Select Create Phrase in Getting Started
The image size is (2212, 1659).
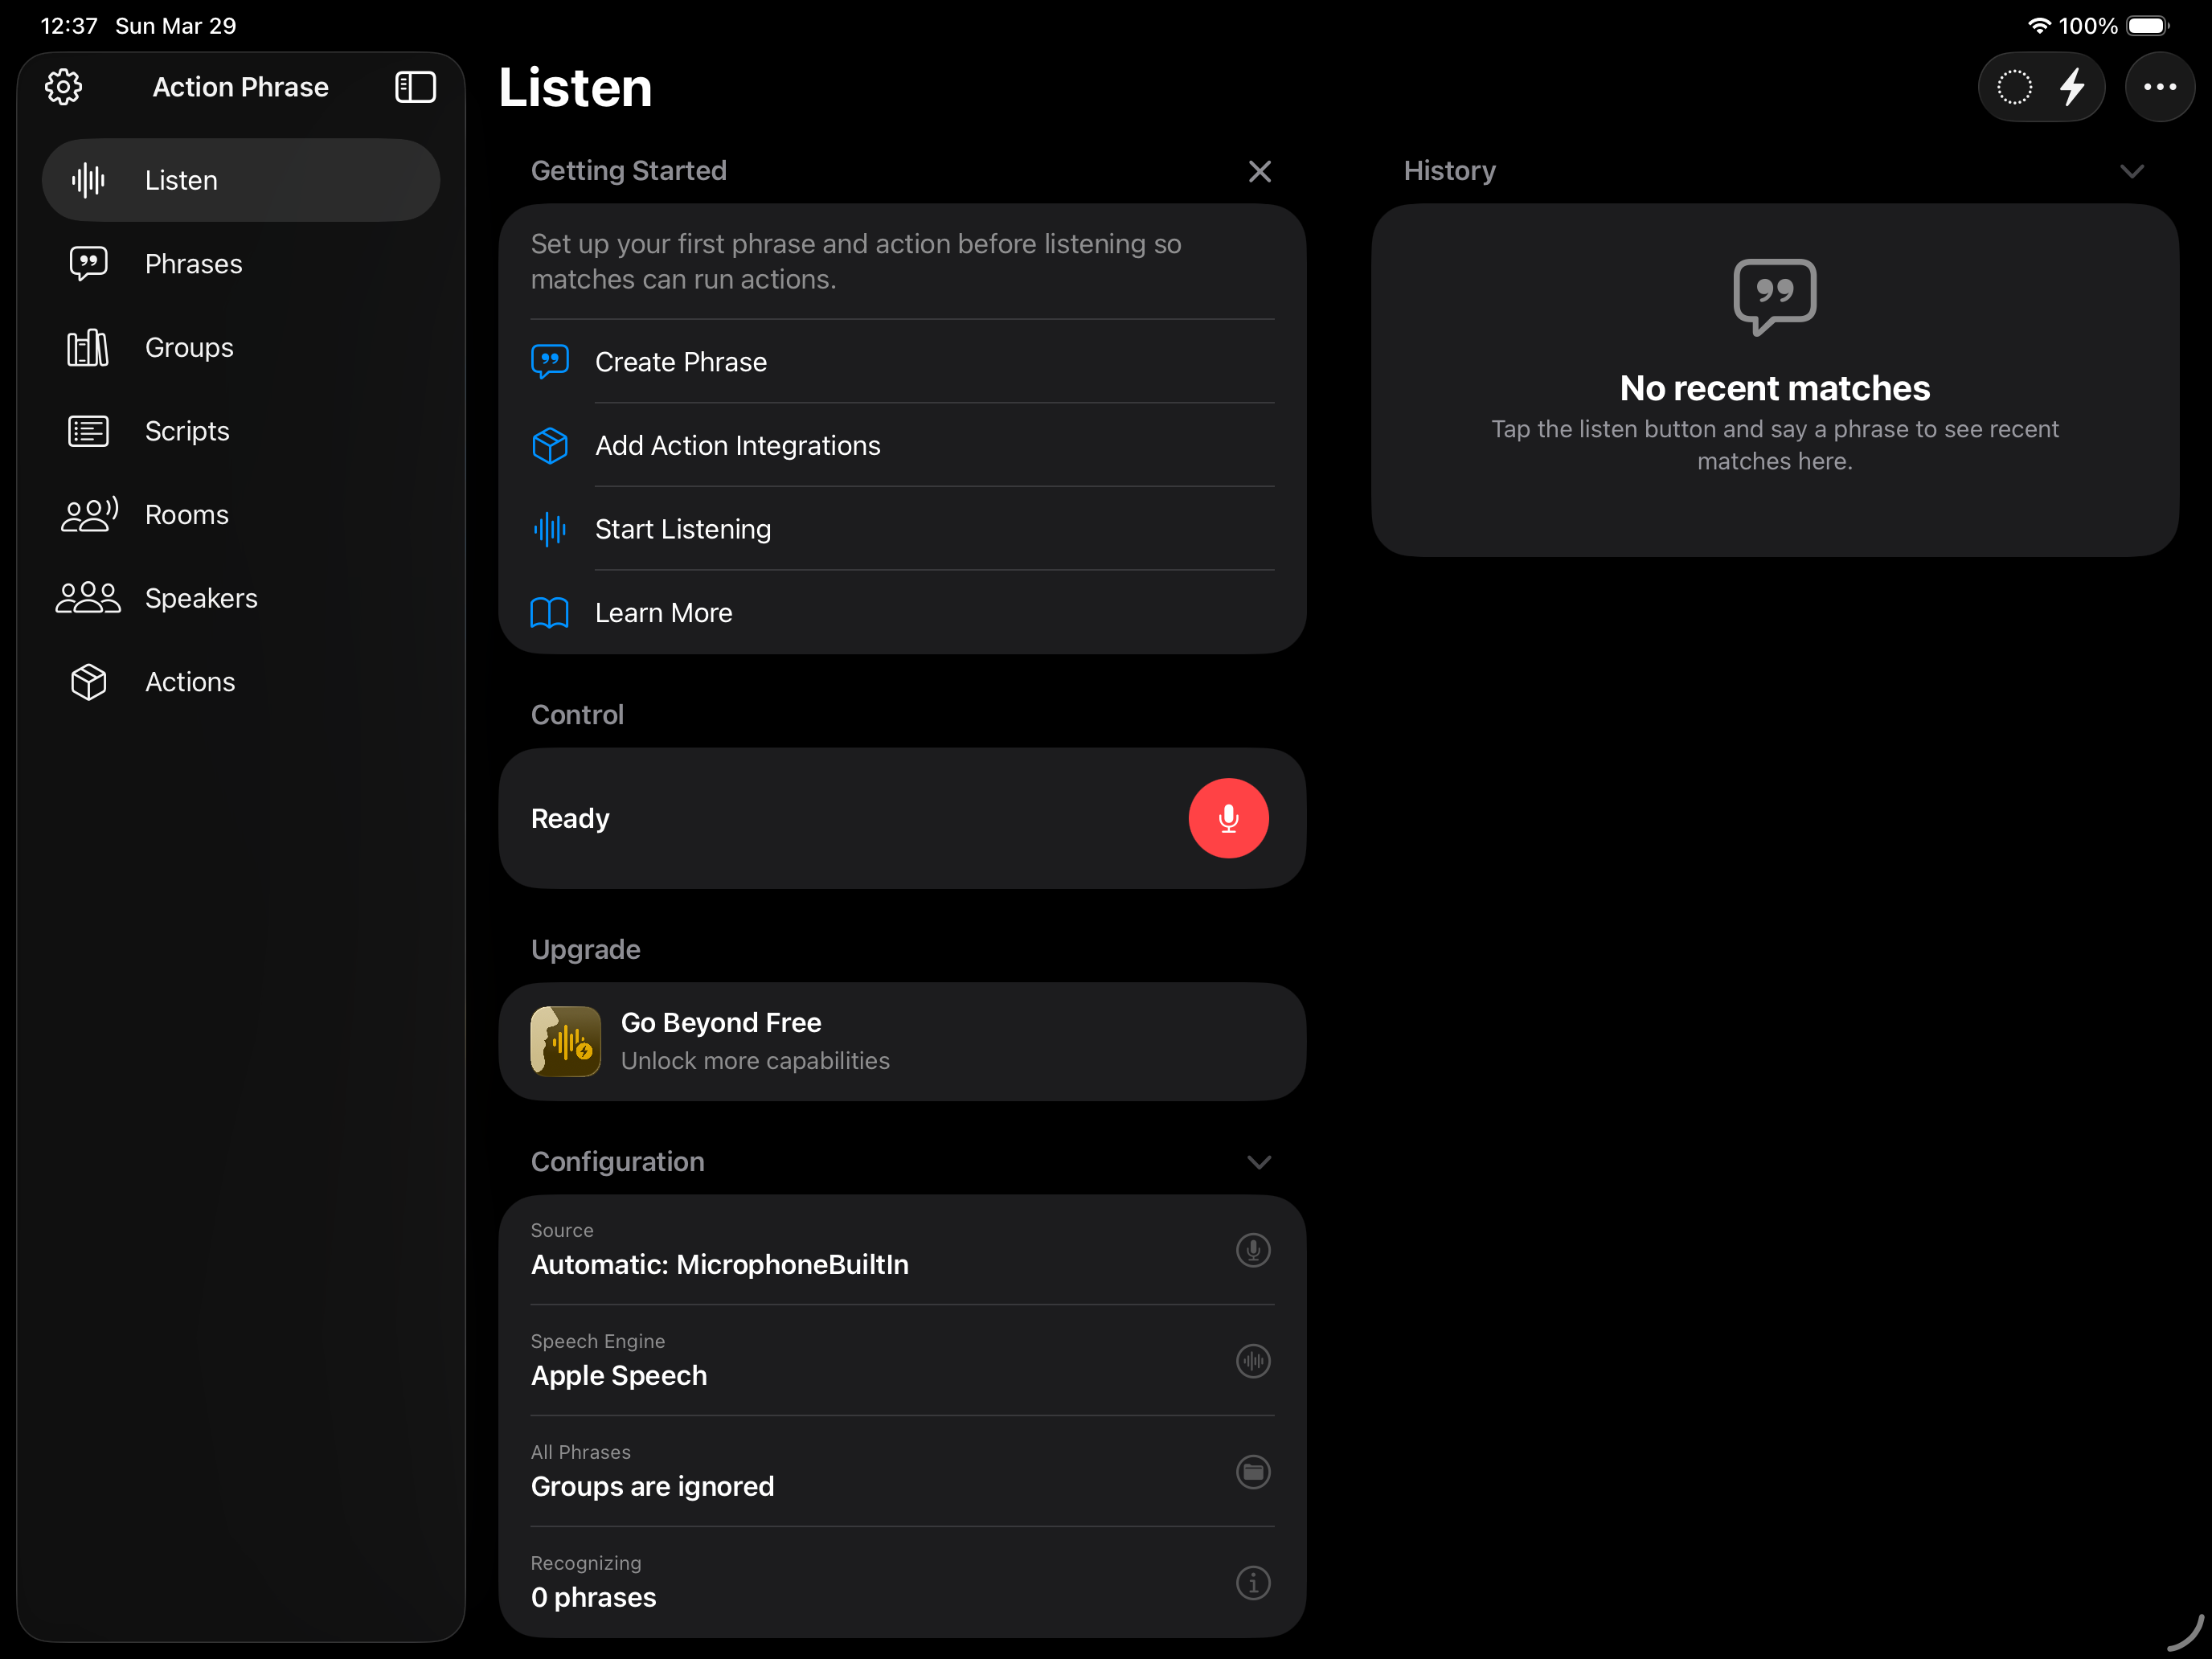tap(680, 362)
